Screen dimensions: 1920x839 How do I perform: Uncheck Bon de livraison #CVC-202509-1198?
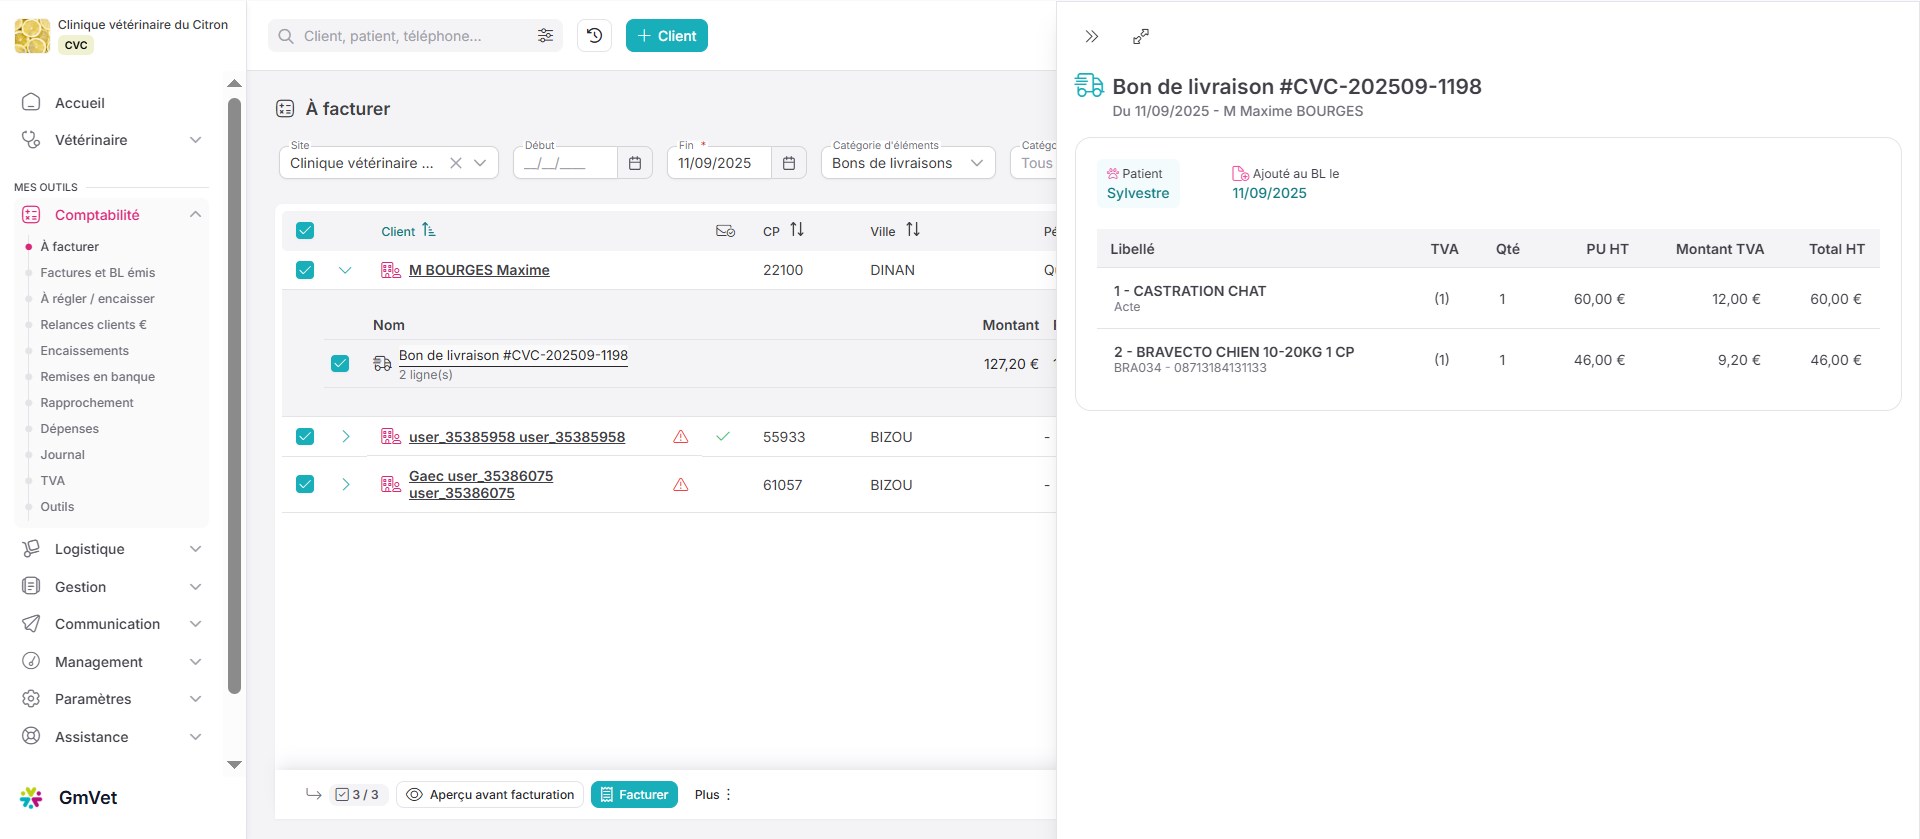(x=340, y=364)
